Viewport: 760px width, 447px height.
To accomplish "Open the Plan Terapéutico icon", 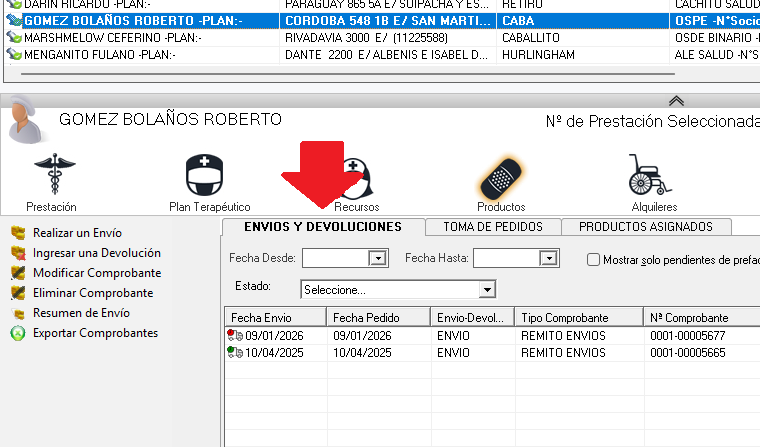I will 204,176.
